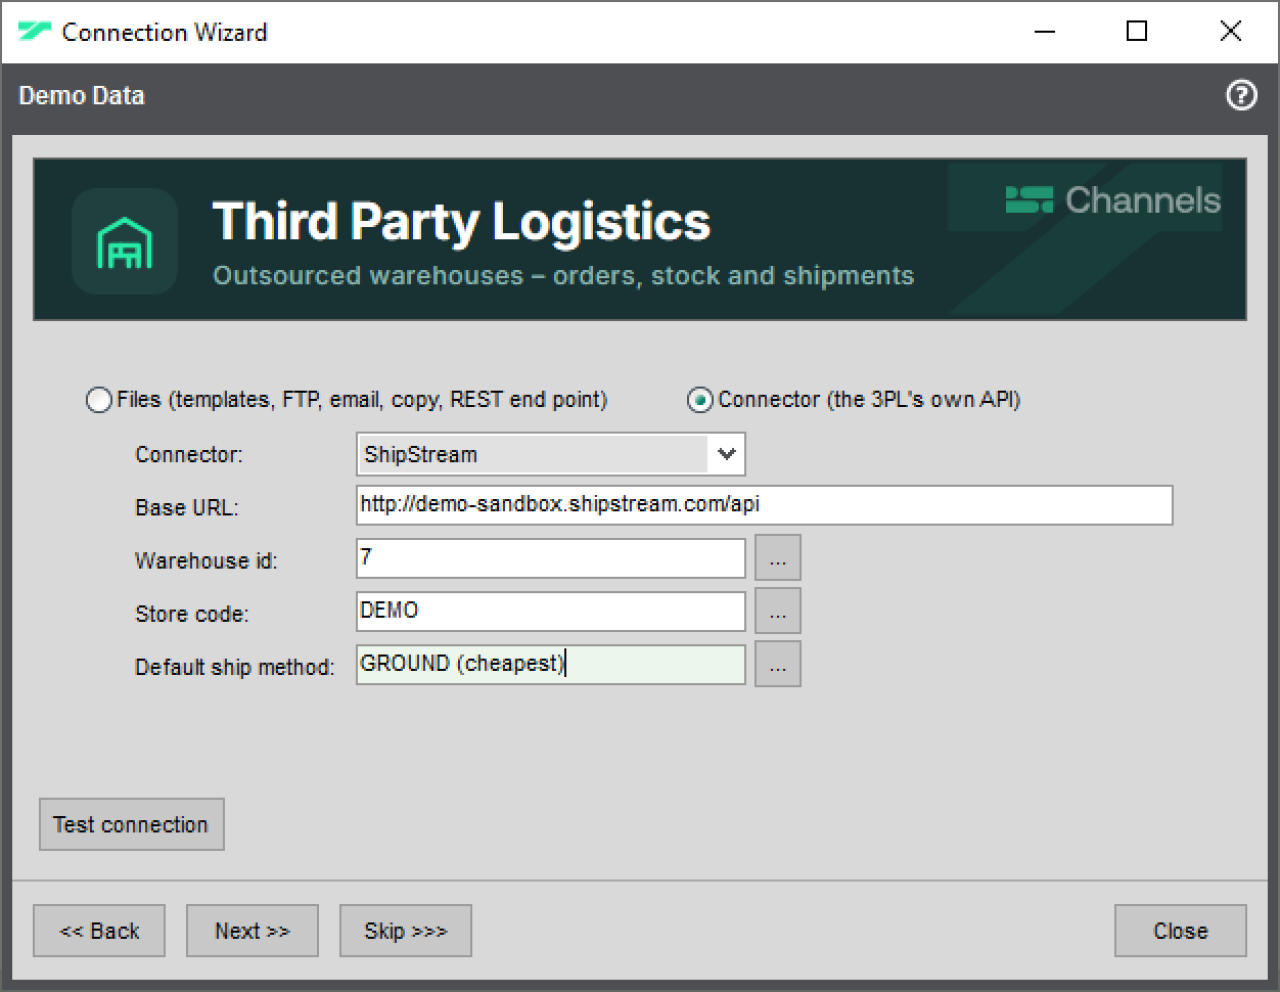Click the 'Demo Data' header text
The width and height of the screenshot is (1280, 992).
pos(82,96)
